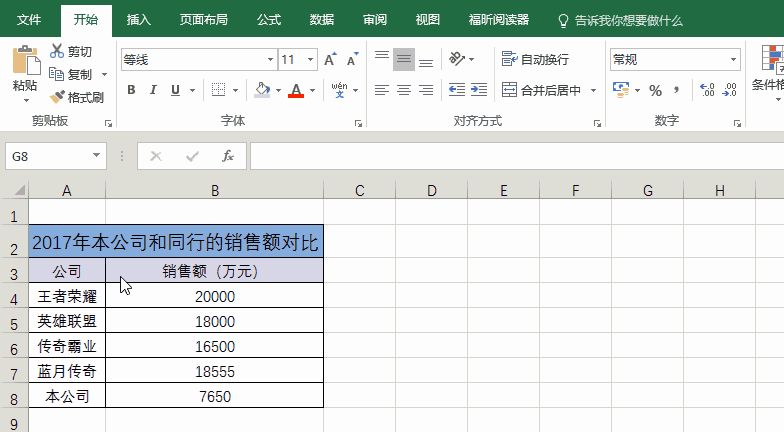Click Merge & Center (合并后居中)
784x432 pixels.
pyautogui.click(x=542, y=90)
